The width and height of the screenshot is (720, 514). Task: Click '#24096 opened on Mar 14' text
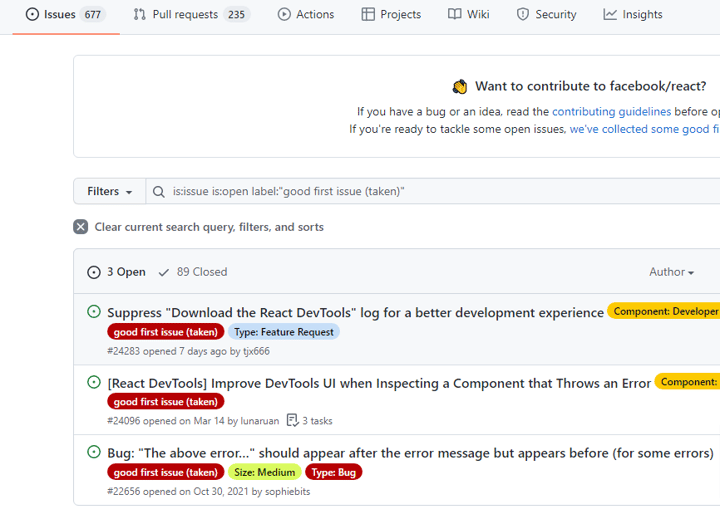pos(166,421)
